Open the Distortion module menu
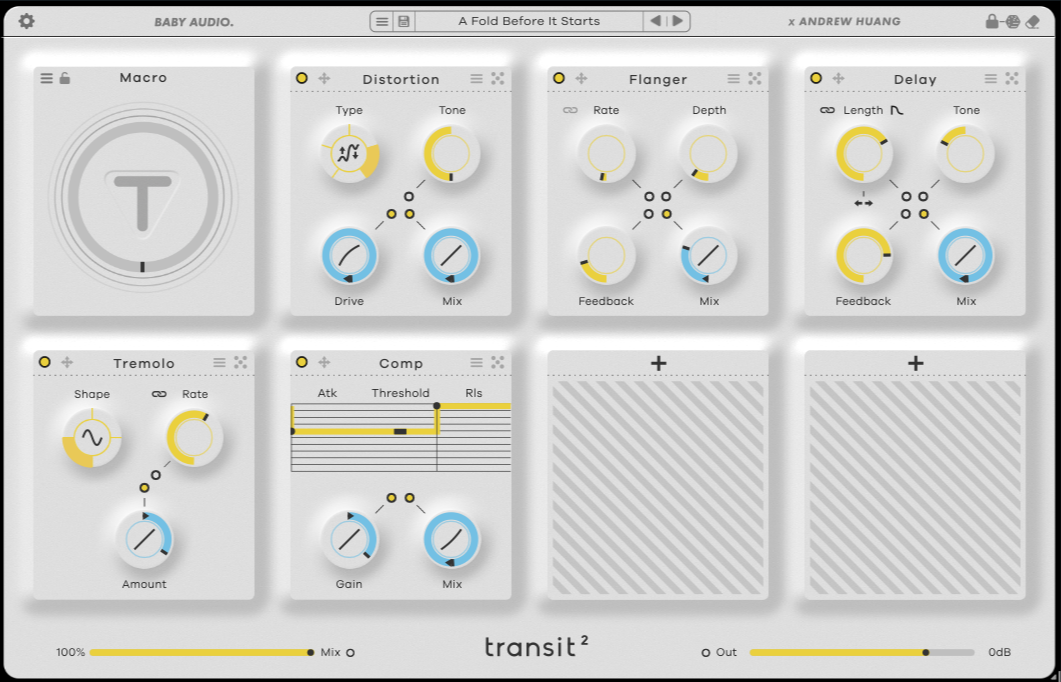The width and height of the screenshot is (1061, 682). click(x=476, y=78)
